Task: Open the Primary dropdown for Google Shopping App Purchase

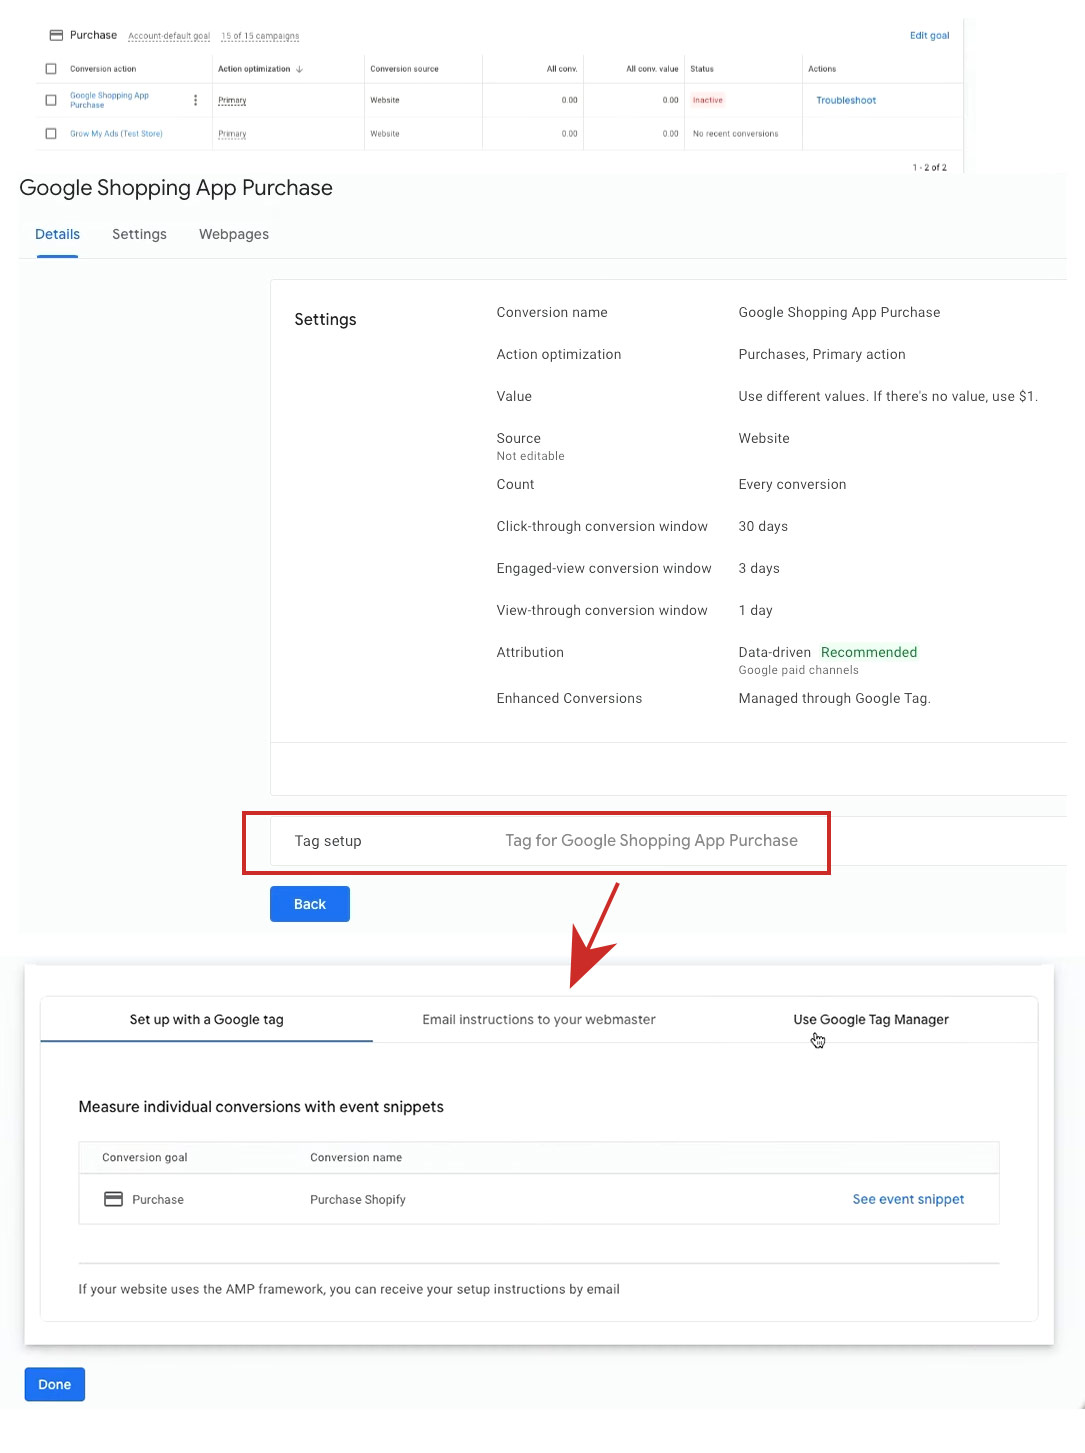Action: pyautogui.click(x=232, y=100)
